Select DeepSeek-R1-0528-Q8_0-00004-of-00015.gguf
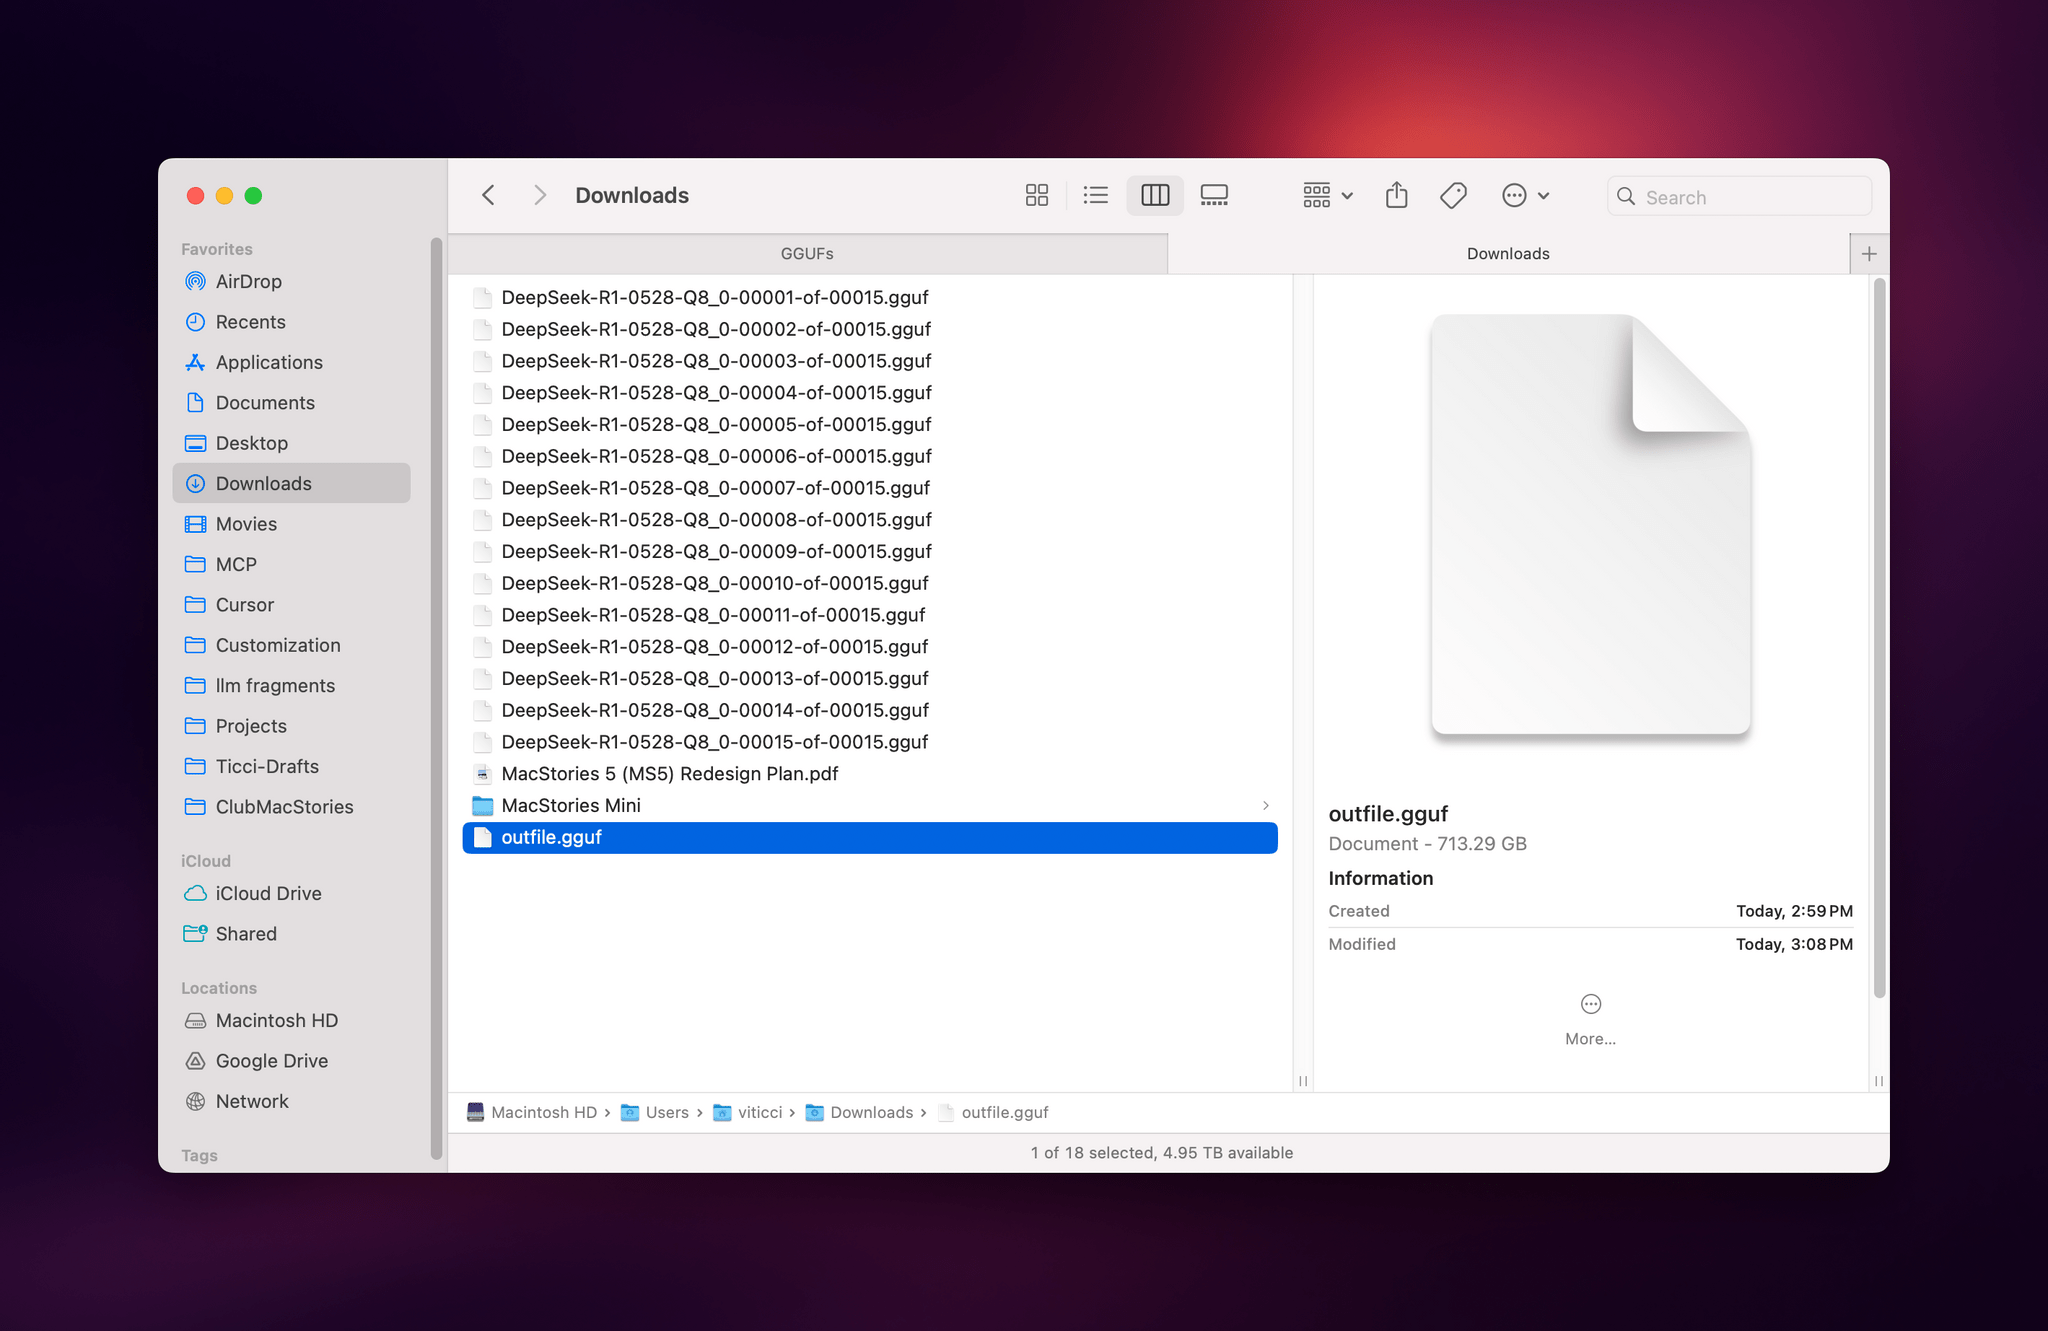 click(x=870, y=393)
